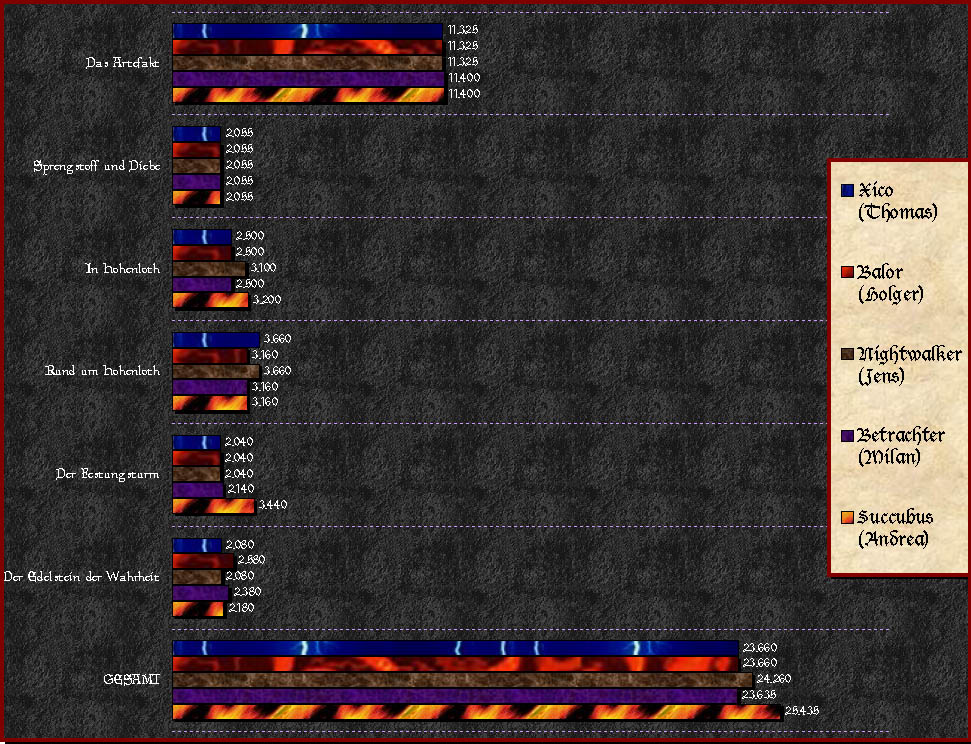The image size is (971, 744).
Task: Click the fiery Succubus bar in GESAMT
Action: 477,712
